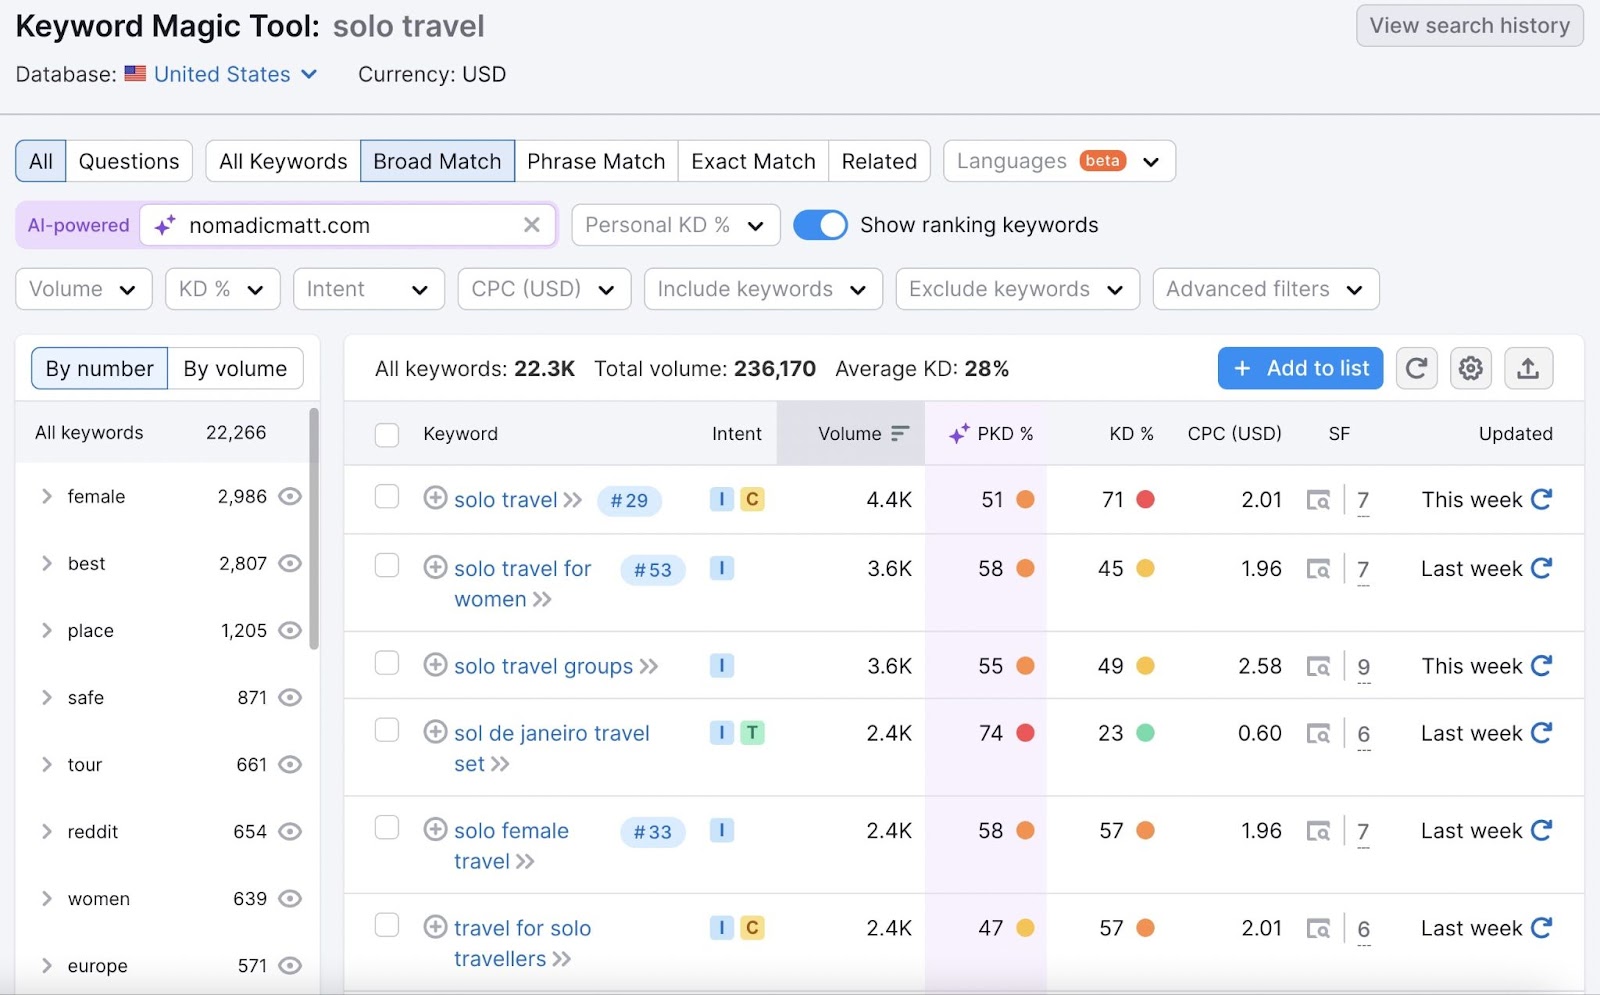Check the 'solo travel groups' checkbox
The width and height of the screenshot is (1600, 995).
(387, 663)
